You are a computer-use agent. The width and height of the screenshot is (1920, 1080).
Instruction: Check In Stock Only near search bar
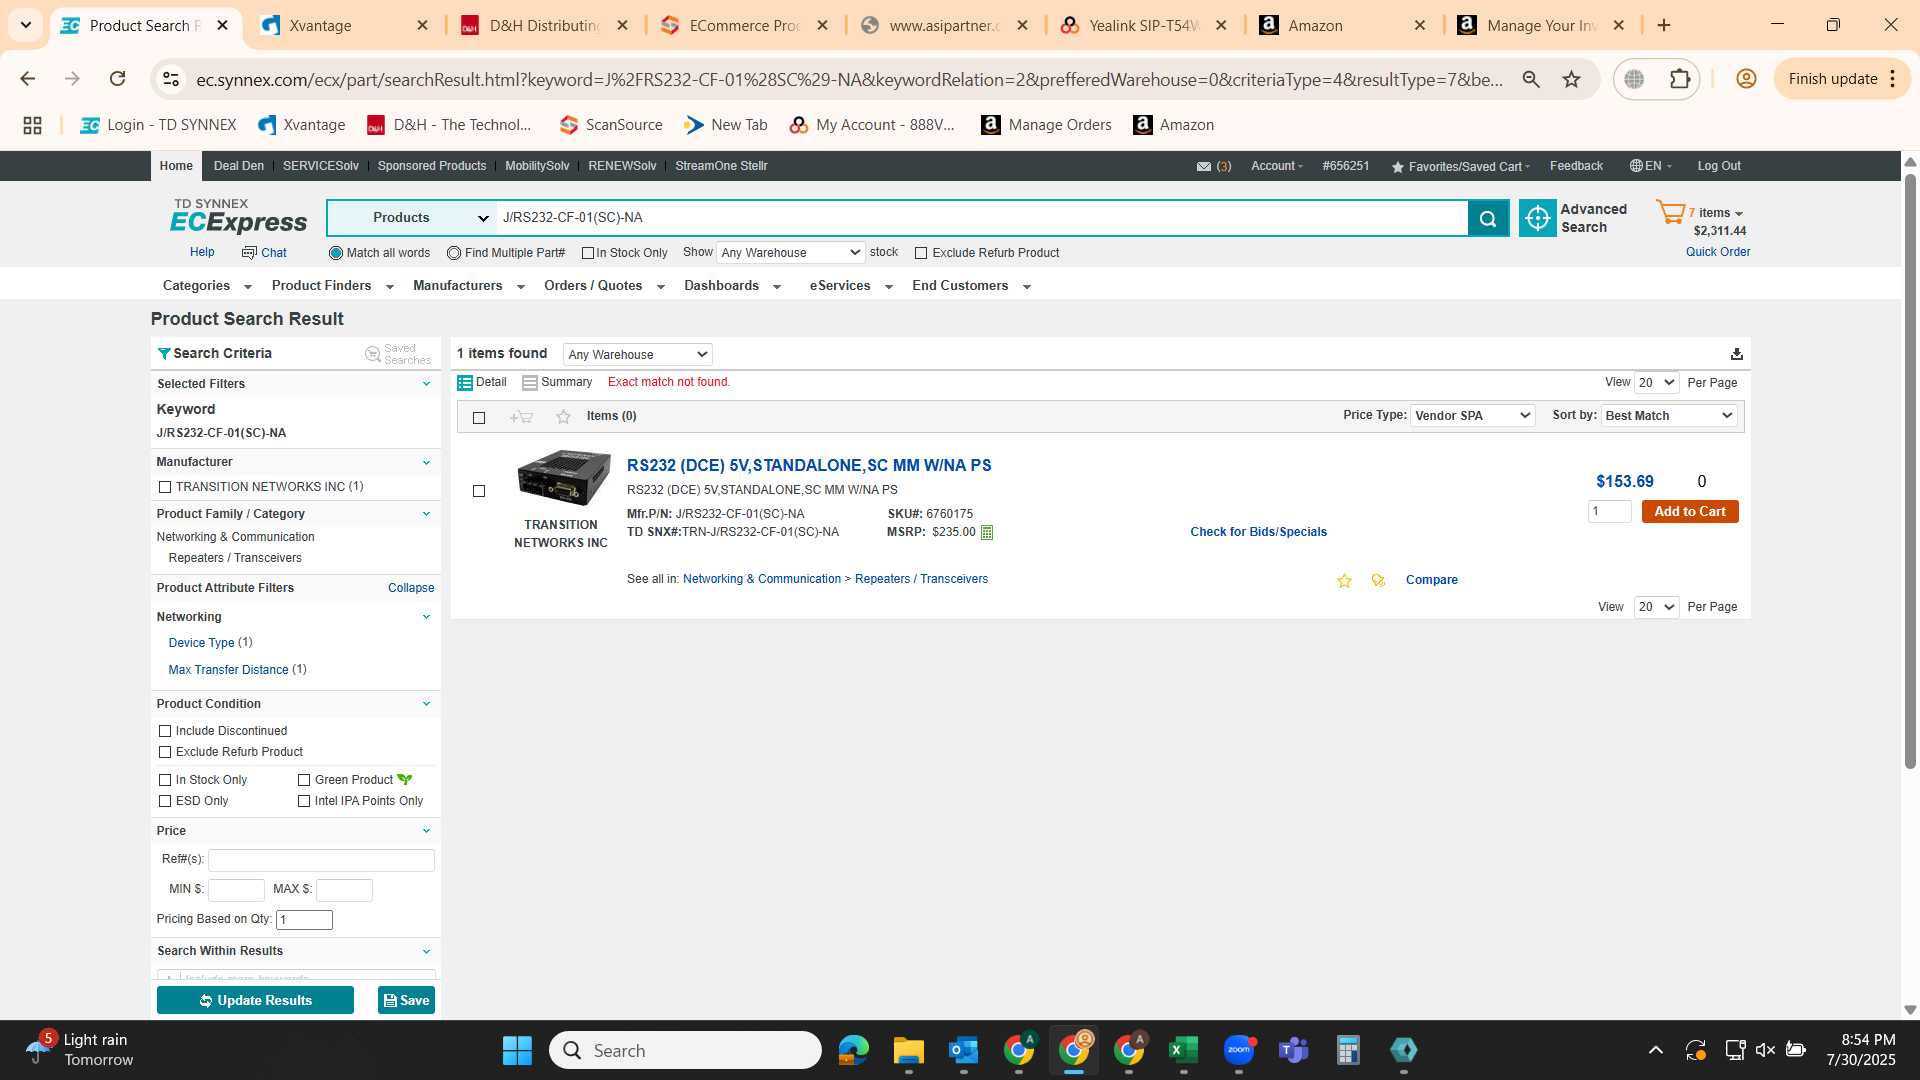point(588,253)
